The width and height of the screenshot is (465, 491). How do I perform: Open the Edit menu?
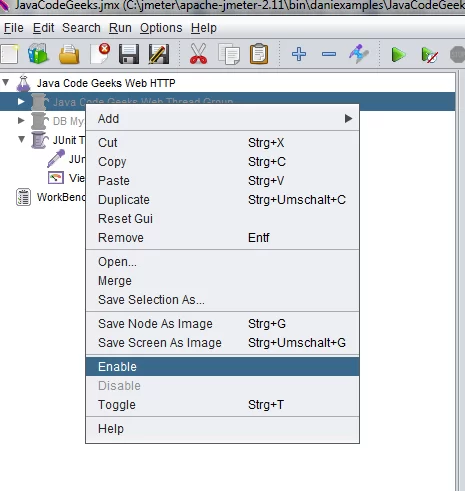pos(43,28)
